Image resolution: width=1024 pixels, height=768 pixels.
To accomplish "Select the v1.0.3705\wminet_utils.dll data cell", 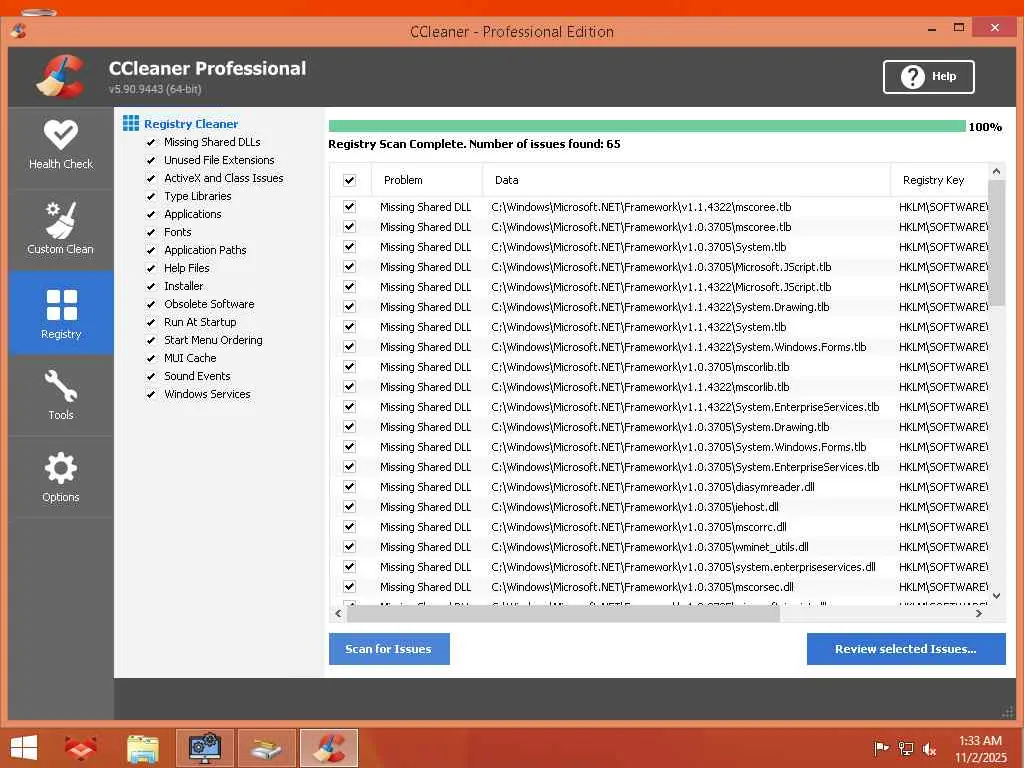I will (650, 547).
